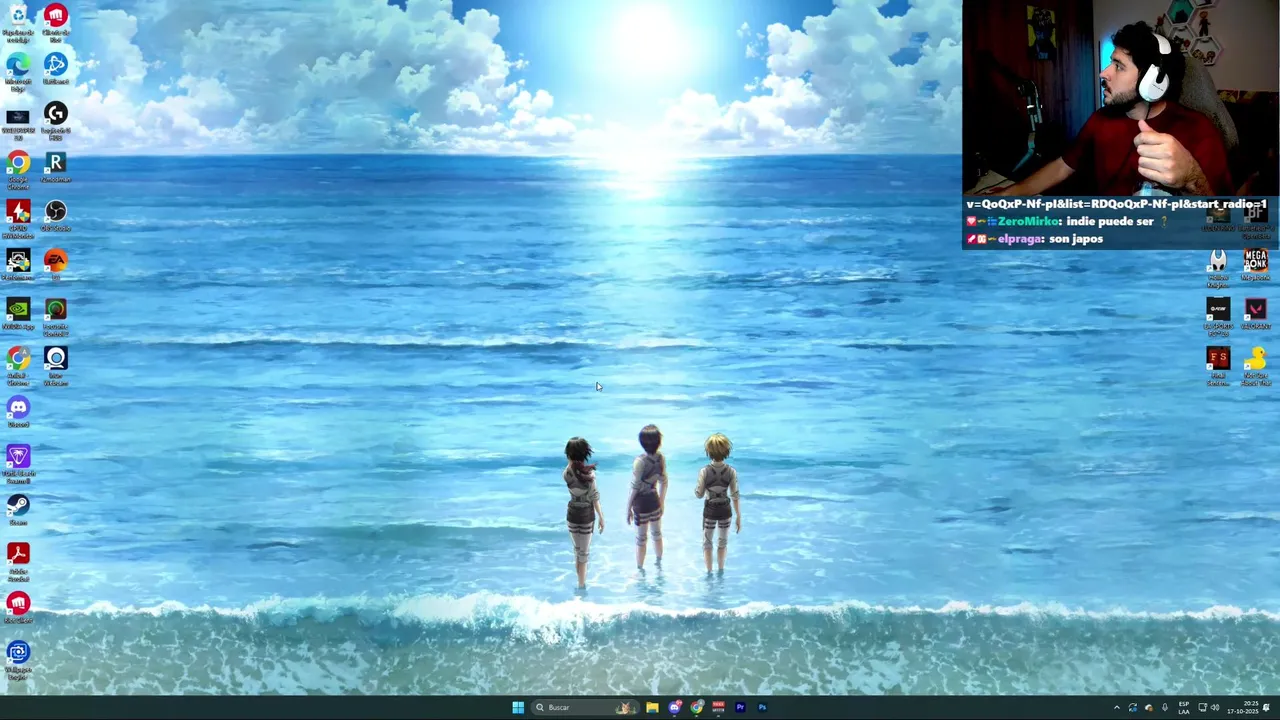Open Premiere Pro from the taskbar
This screenshot has width=1280, height=720.
[740, 707]
